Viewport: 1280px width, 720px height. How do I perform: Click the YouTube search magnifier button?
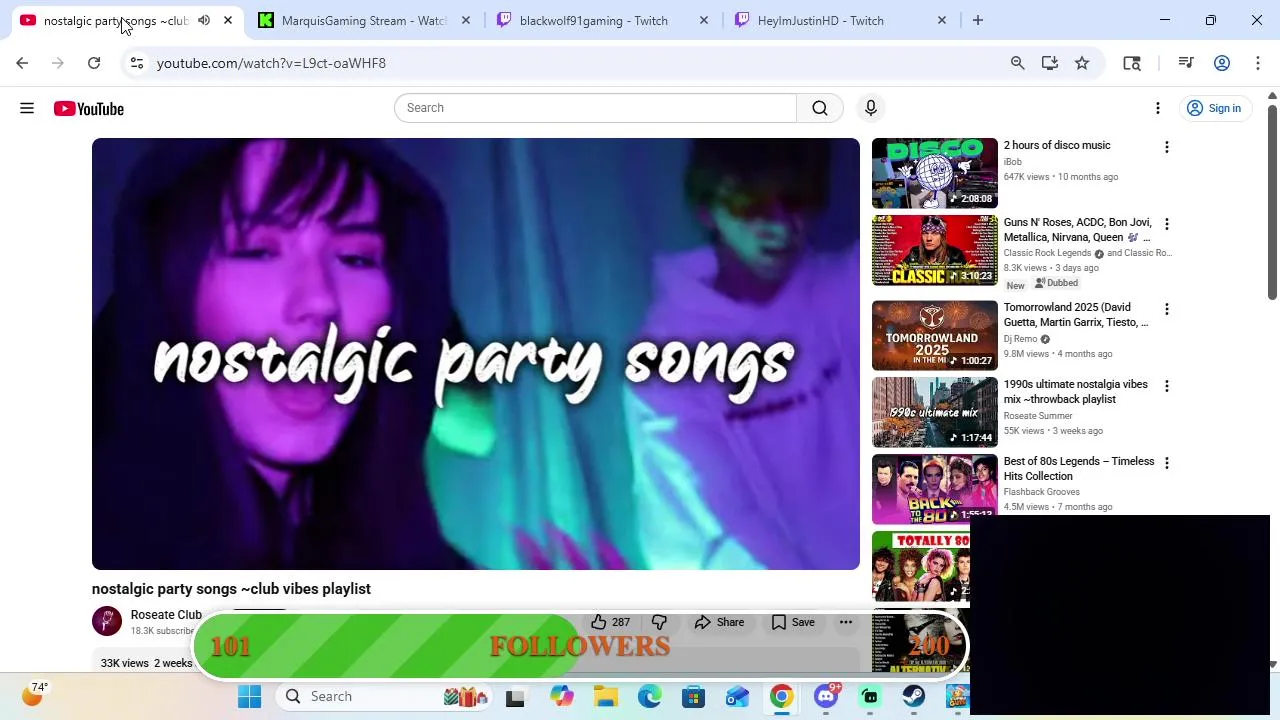pyautogui.click(x=820, y=108)
